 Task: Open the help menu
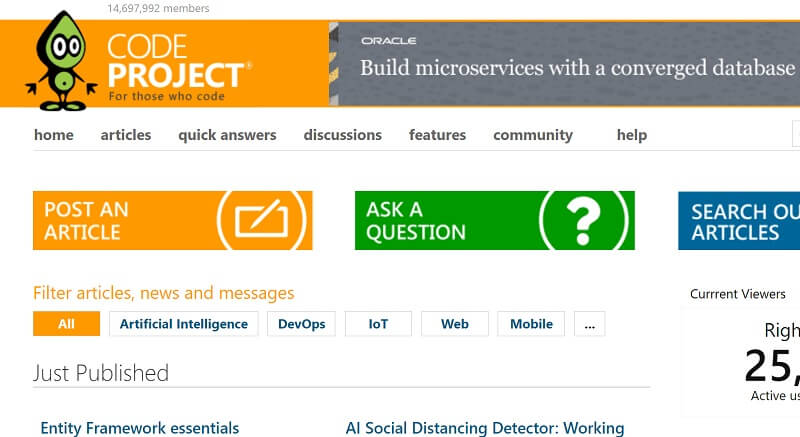[x=632, y=135]
